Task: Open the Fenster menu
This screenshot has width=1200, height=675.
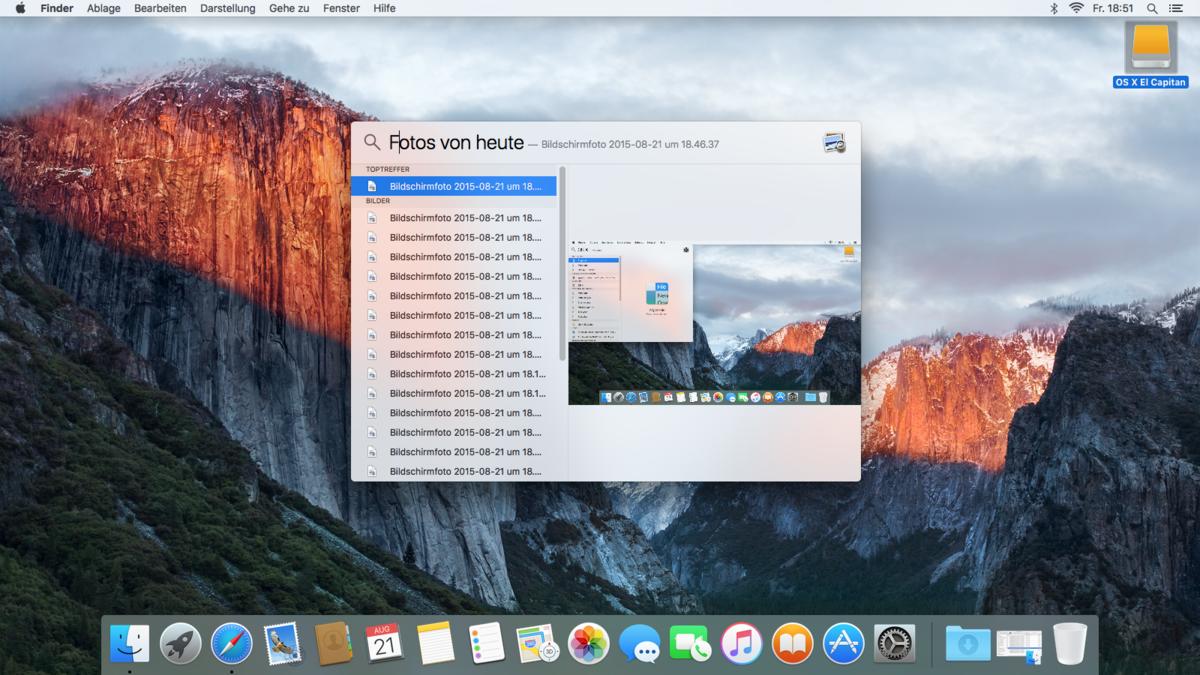Action: [342, 8]
